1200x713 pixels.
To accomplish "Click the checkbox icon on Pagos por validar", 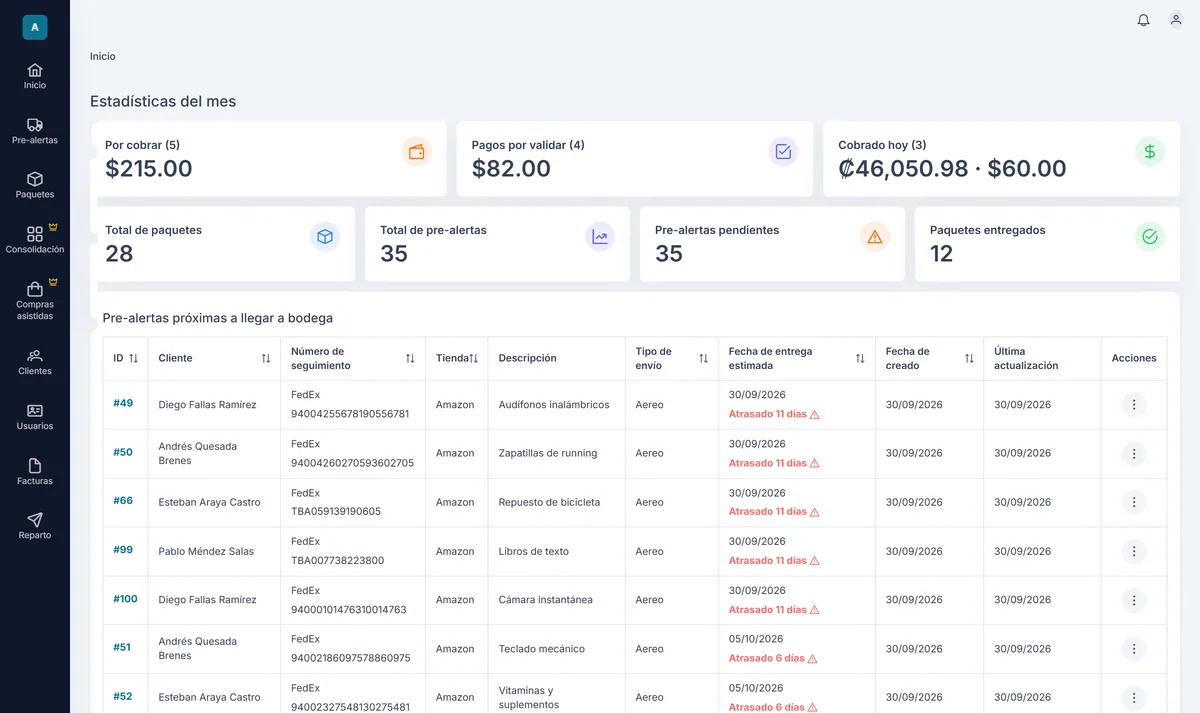I will [783, 152].
